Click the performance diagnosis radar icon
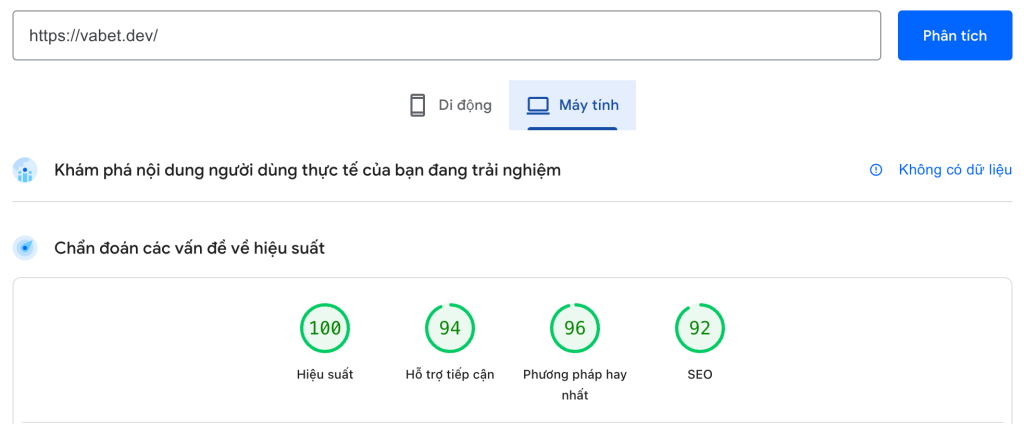 25,248
